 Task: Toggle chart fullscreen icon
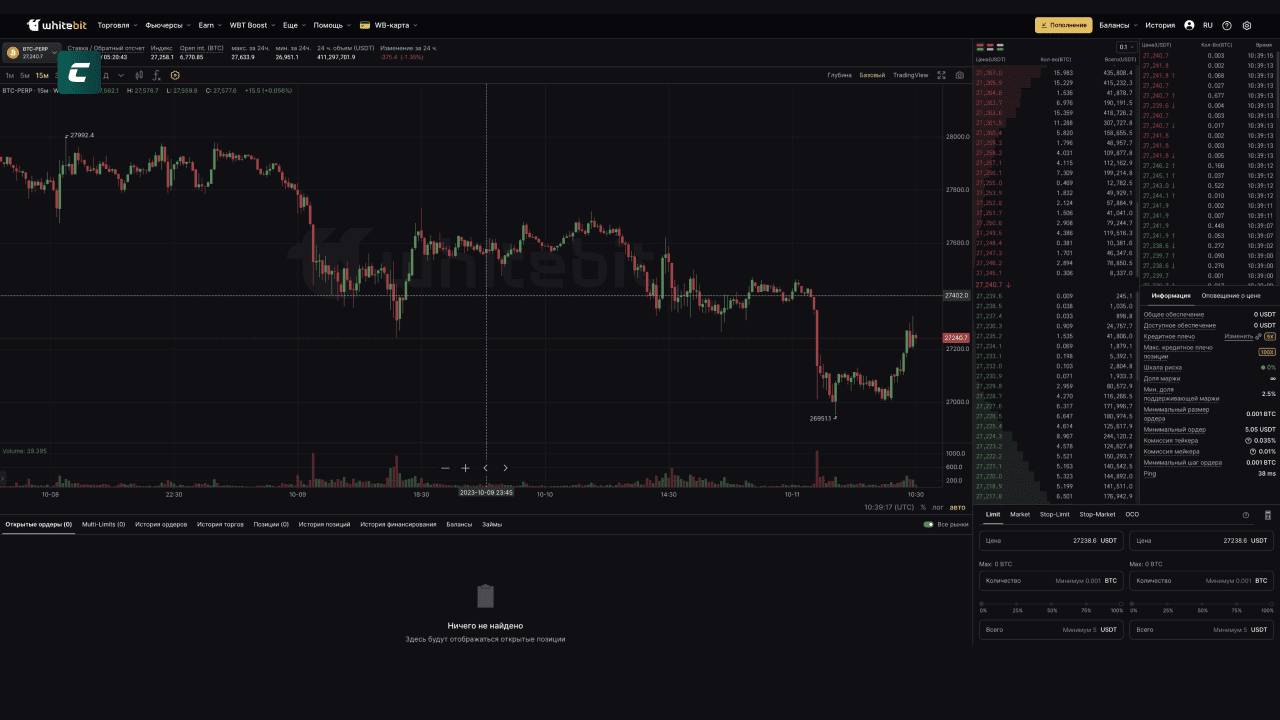[x=941, y=75]
